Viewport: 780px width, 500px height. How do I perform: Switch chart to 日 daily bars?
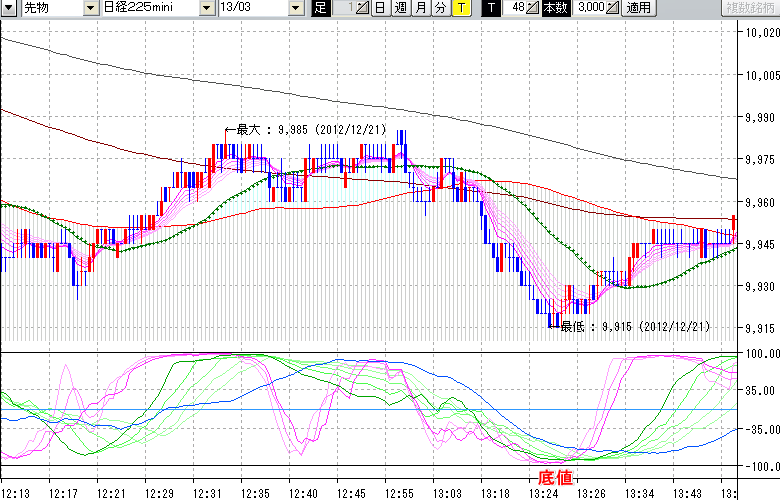[379, 8]
